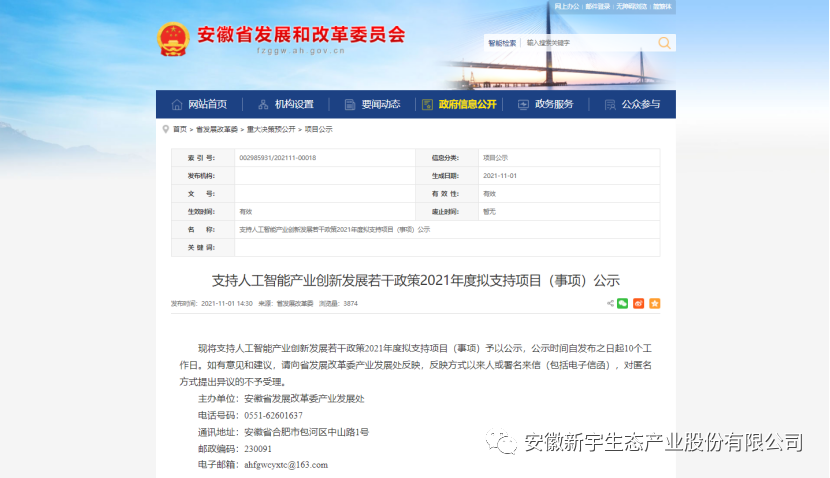Share the article via Weibo icon
Screen dimensions: 830x478
(638, 303)
